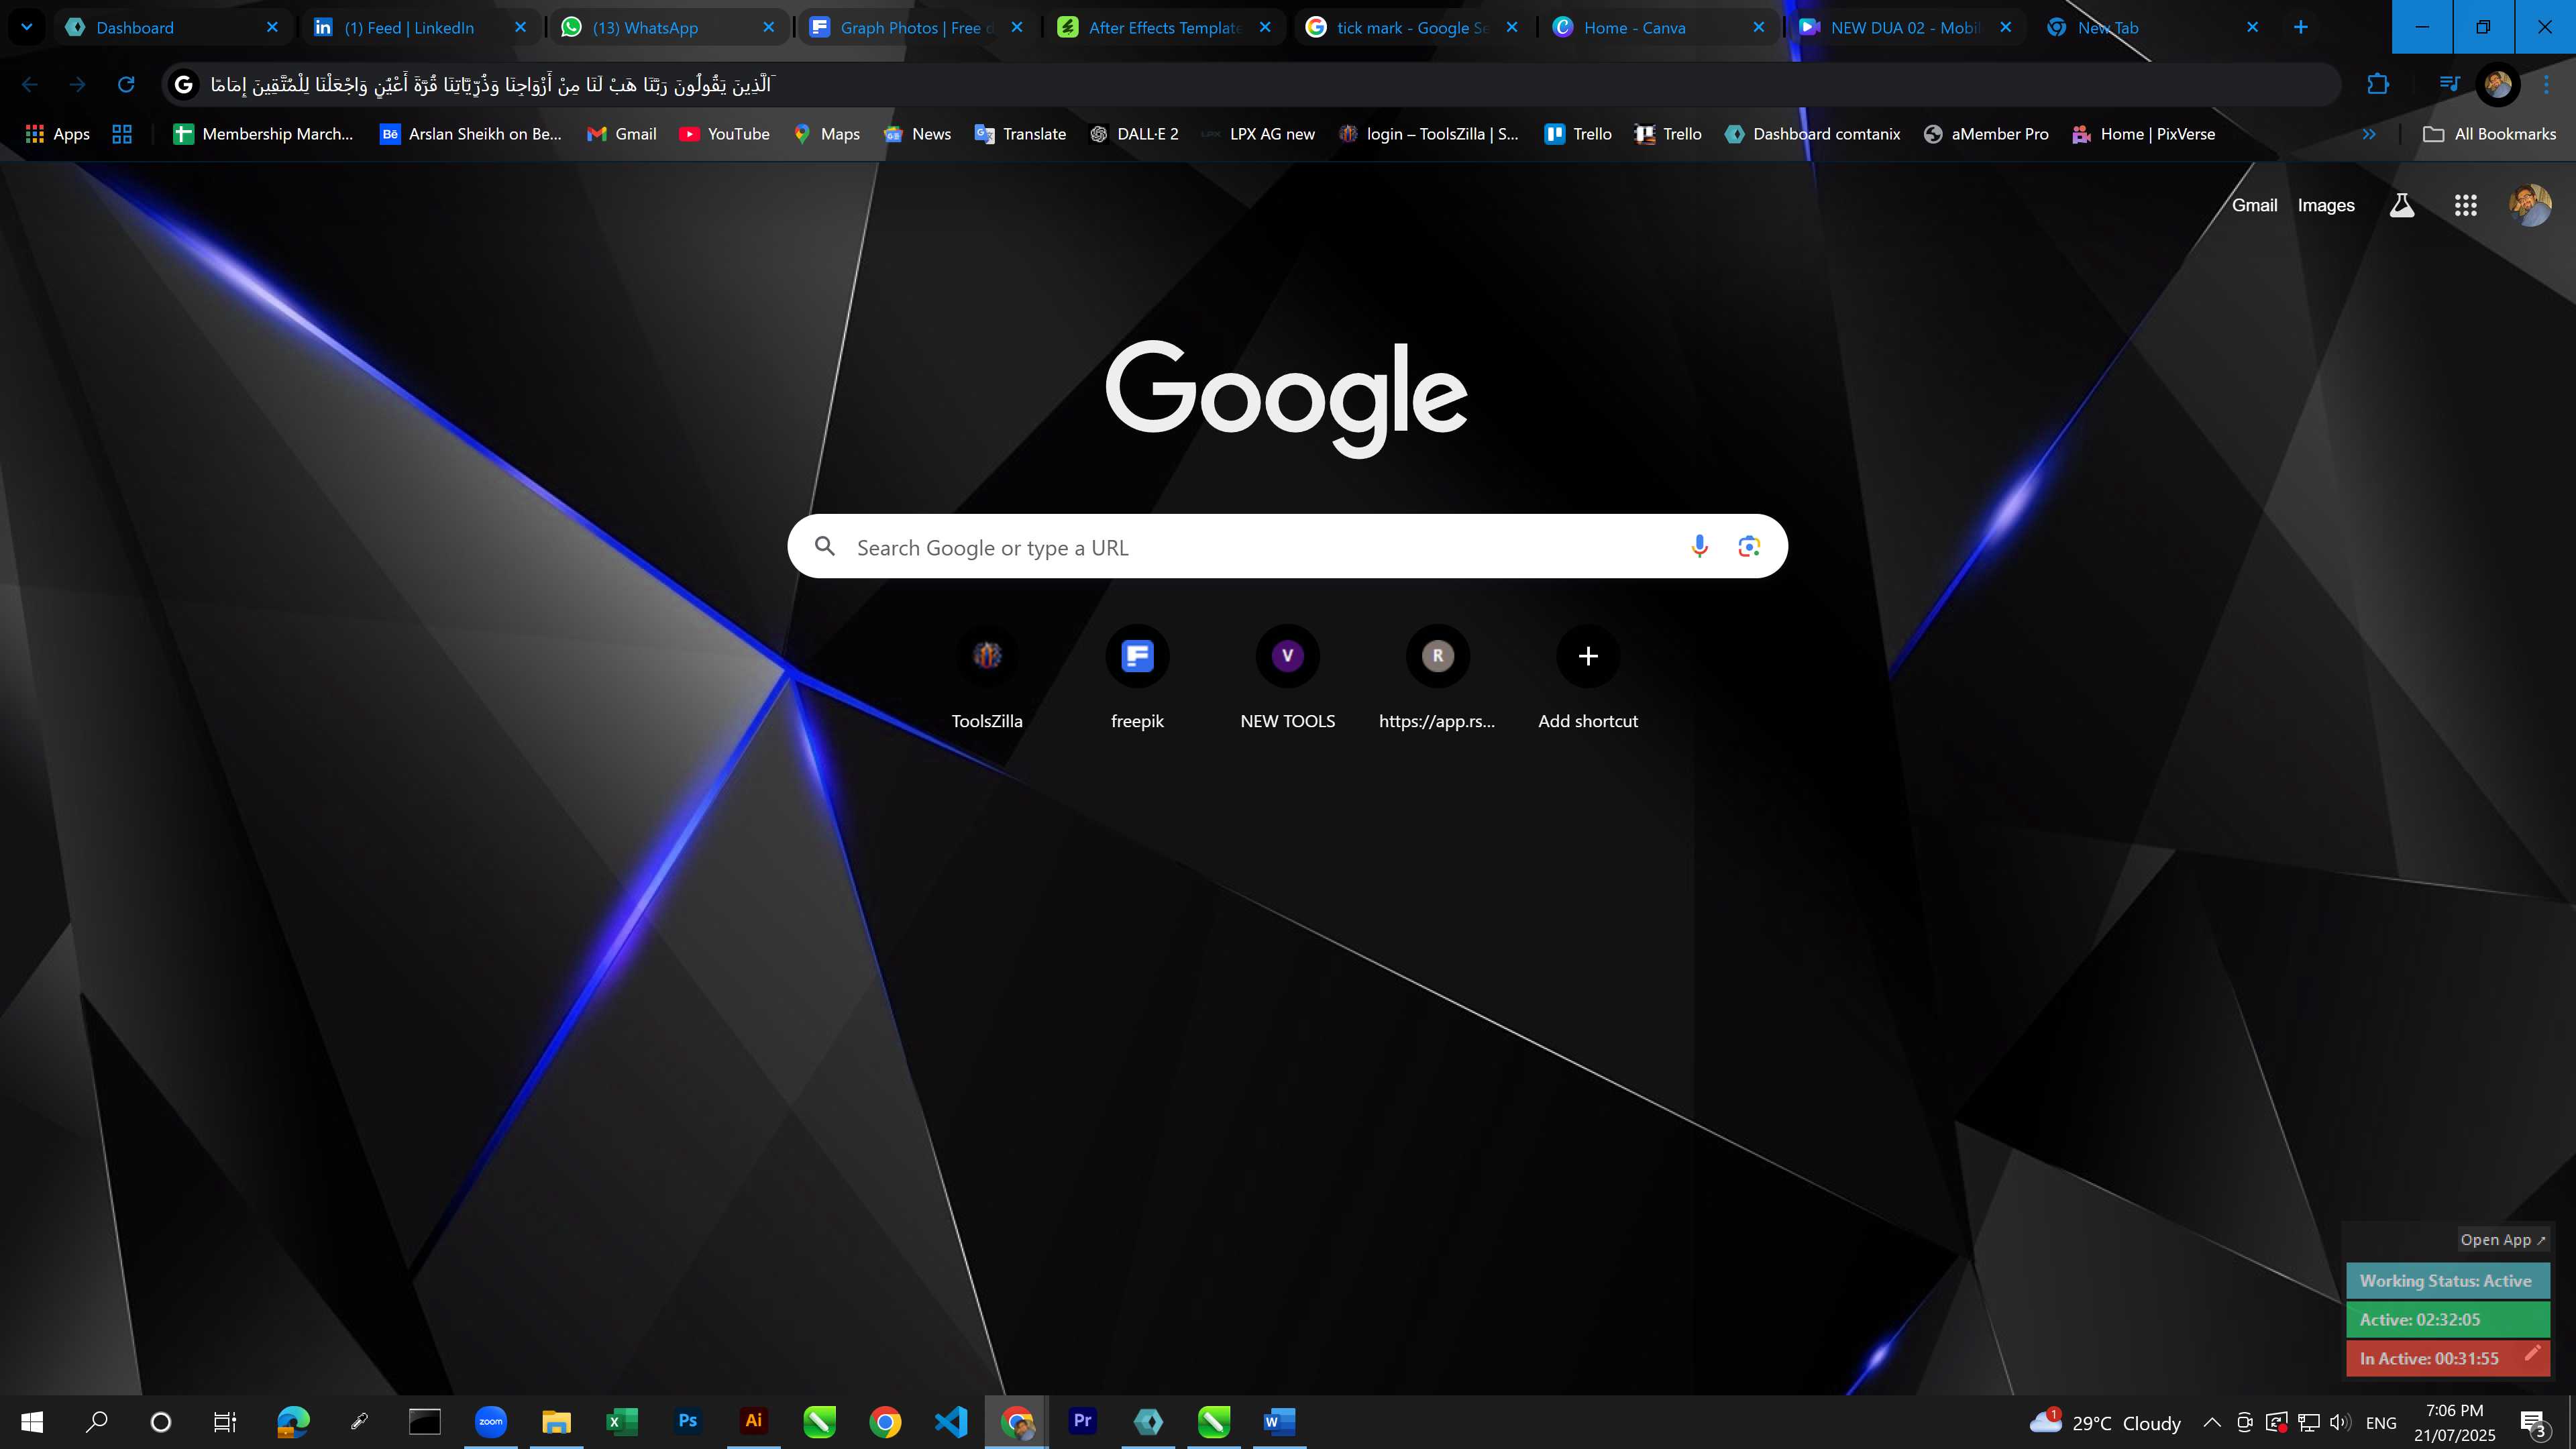The image size is (2576, 1449).
Task: Reload the page with refresh icon
Action: pyautogui.click(x=126, y=84)
